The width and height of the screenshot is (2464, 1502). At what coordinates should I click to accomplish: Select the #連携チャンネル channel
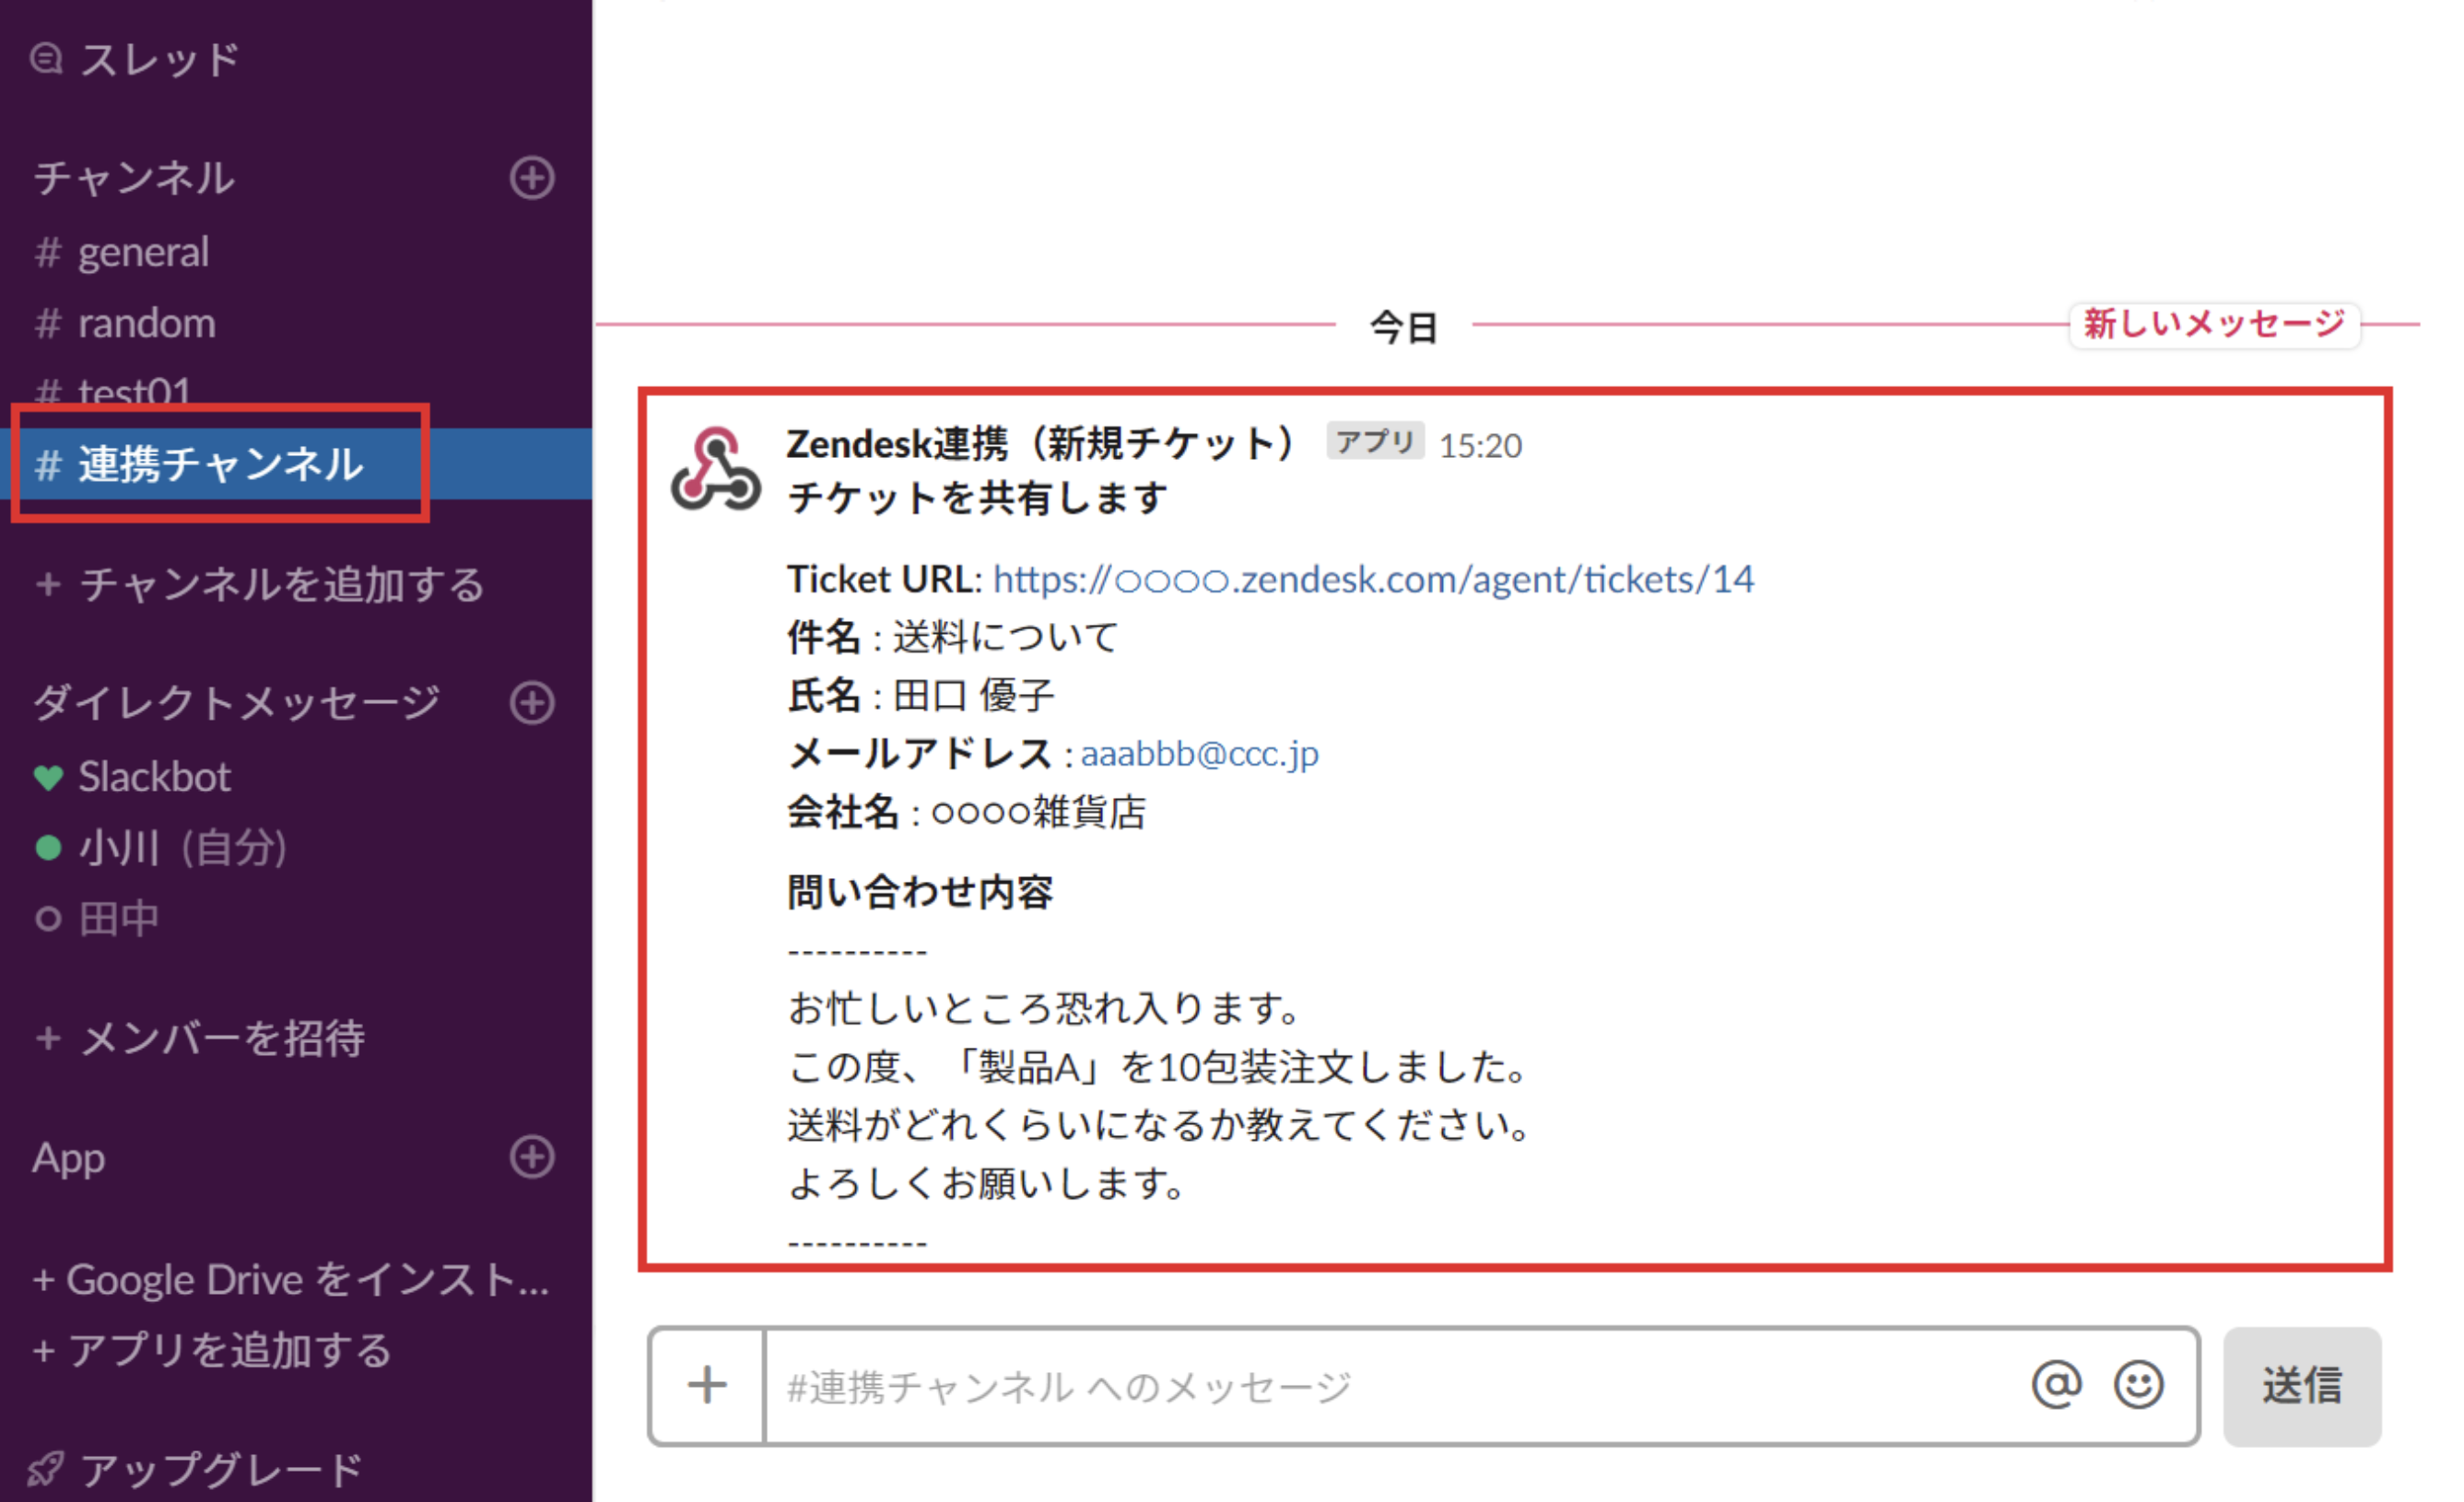tap(296, 464)
